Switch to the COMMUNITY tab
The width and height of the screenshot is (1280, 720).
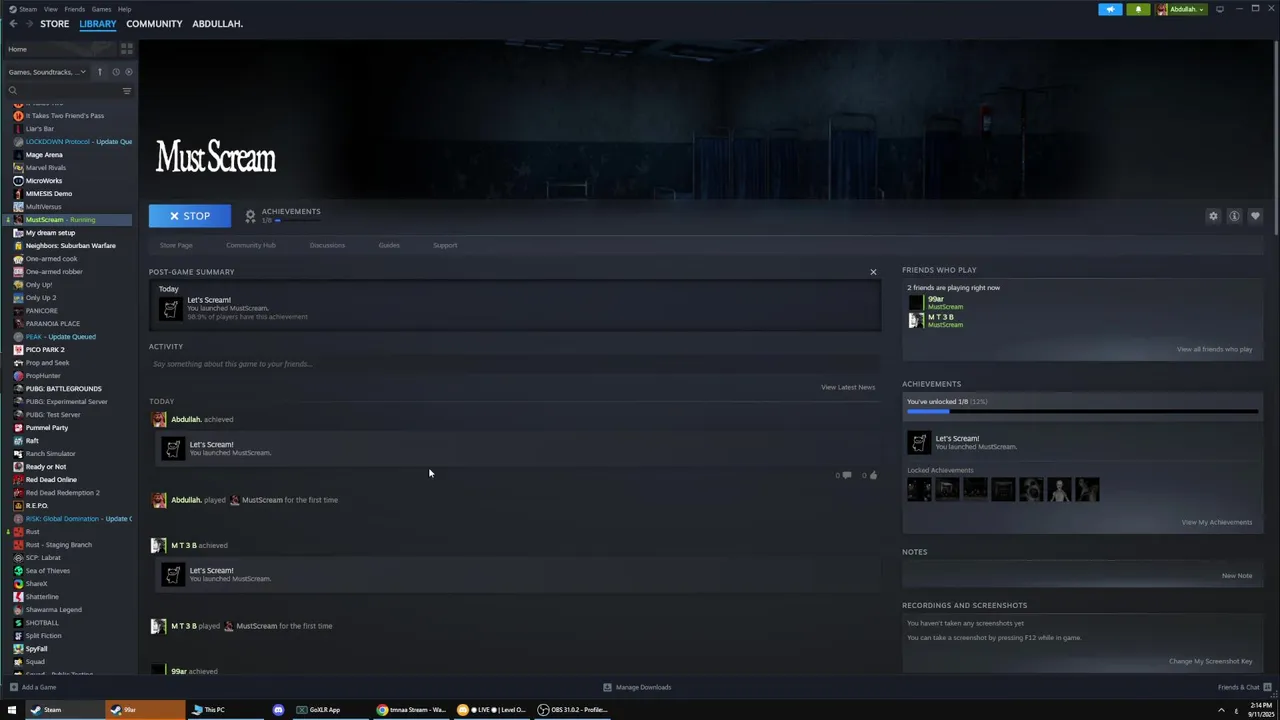(154, 23)
